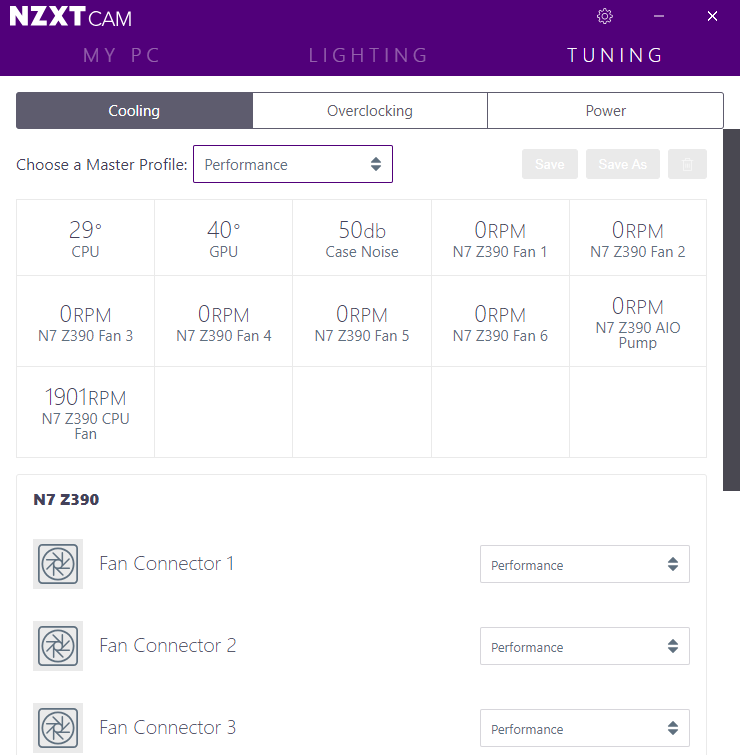Image resolution: width=740 pixels, height=755 pixels.
Task: Click the 40° GPU temperature tile
Action: tap(223, 238)
